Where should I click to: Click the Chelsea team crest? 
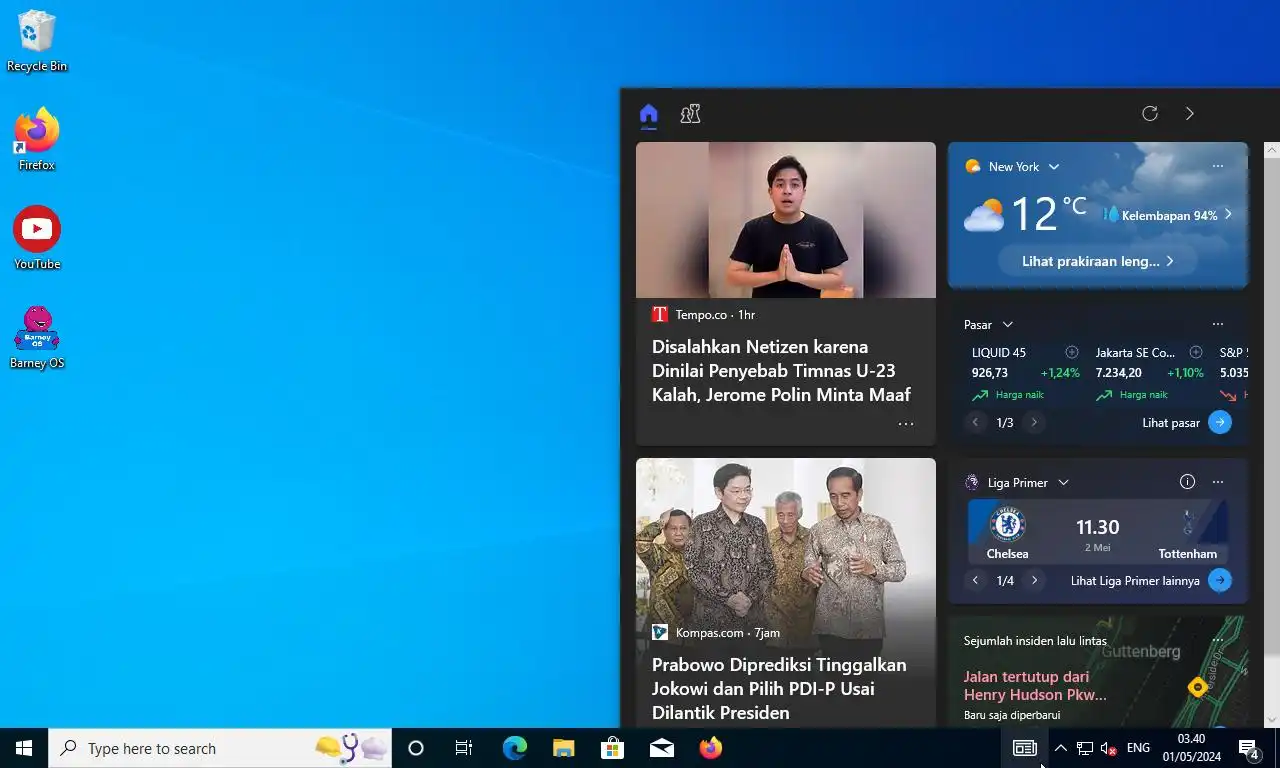pos(1007,525)
